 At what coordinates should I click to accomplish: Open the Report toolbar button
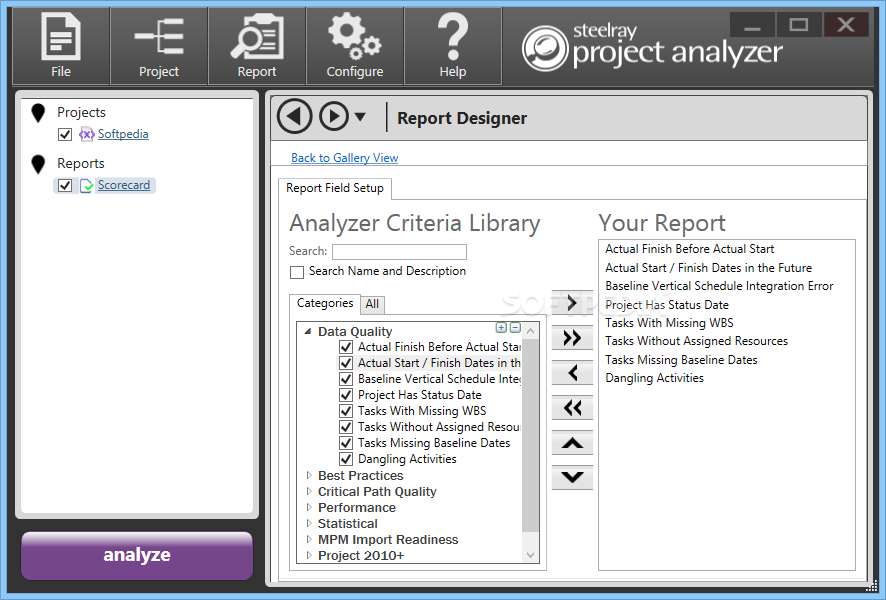click(257, 46)
